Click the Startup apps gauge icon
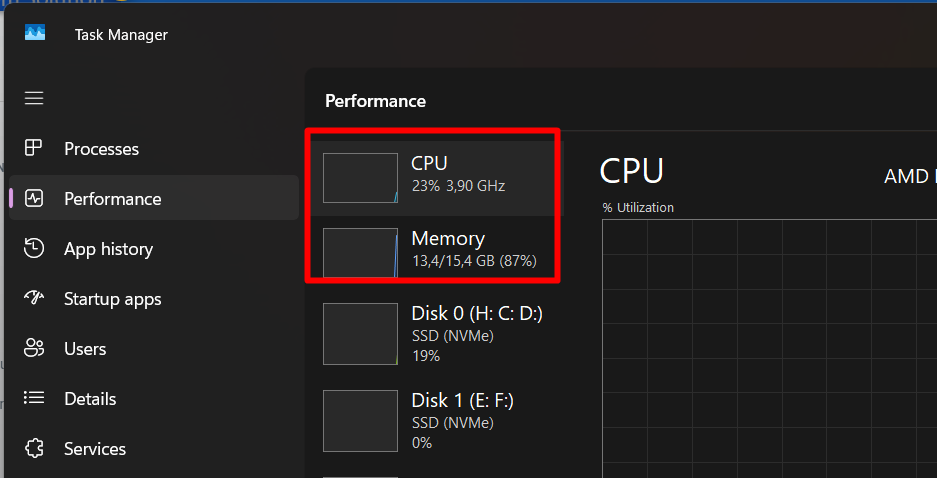Viewport: 937px width, 478px height. tap(33, 298)
